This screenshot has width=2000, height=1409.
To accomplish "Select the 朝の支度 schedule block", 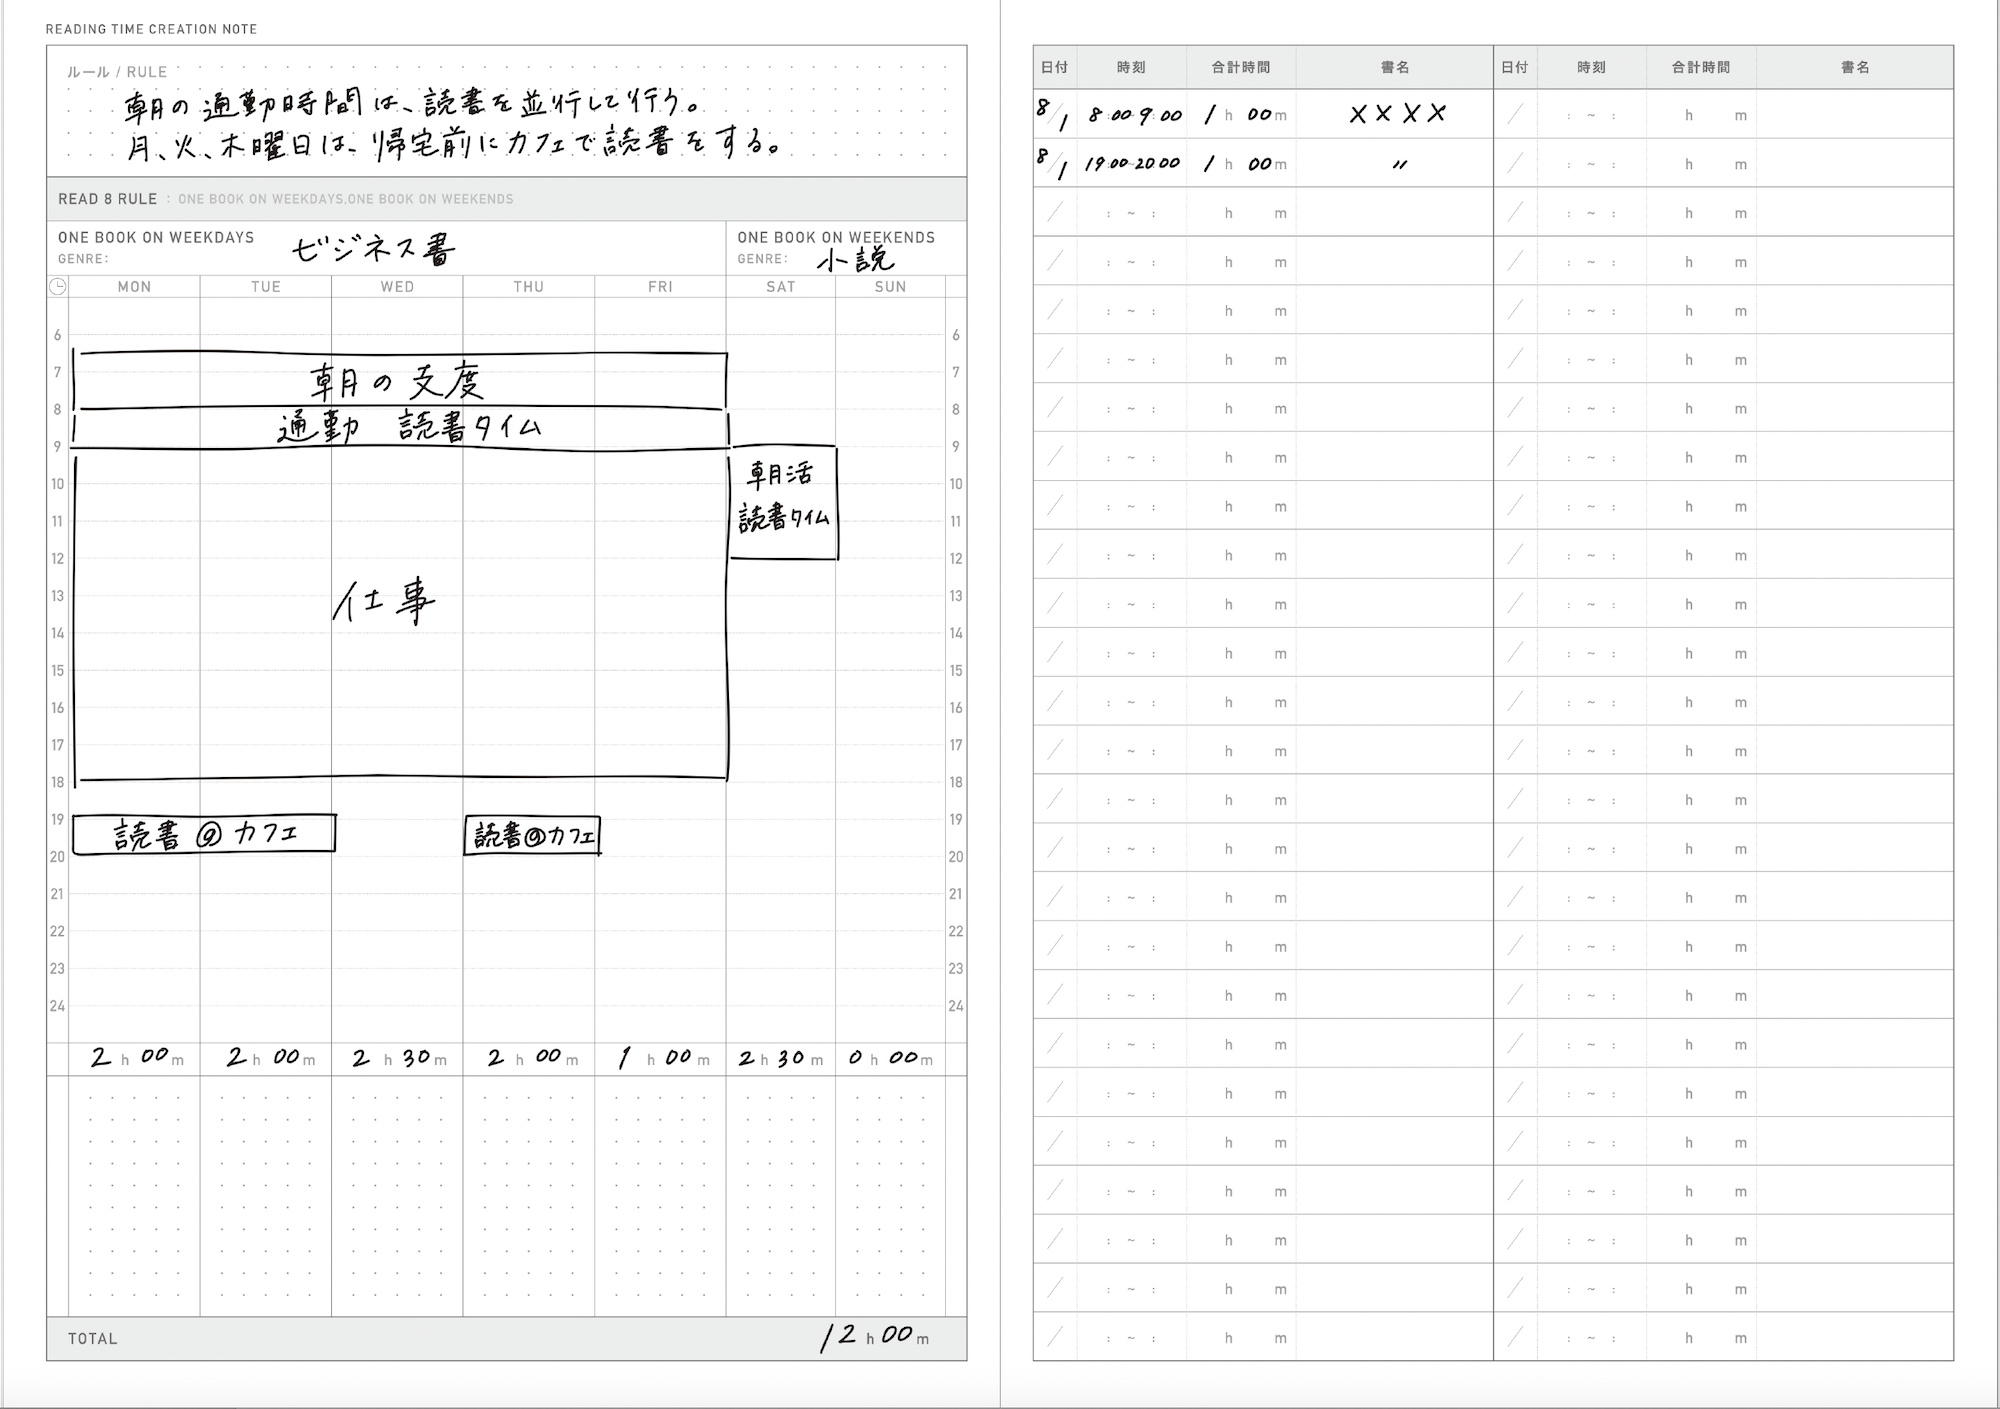I will (x=400, y=380).
